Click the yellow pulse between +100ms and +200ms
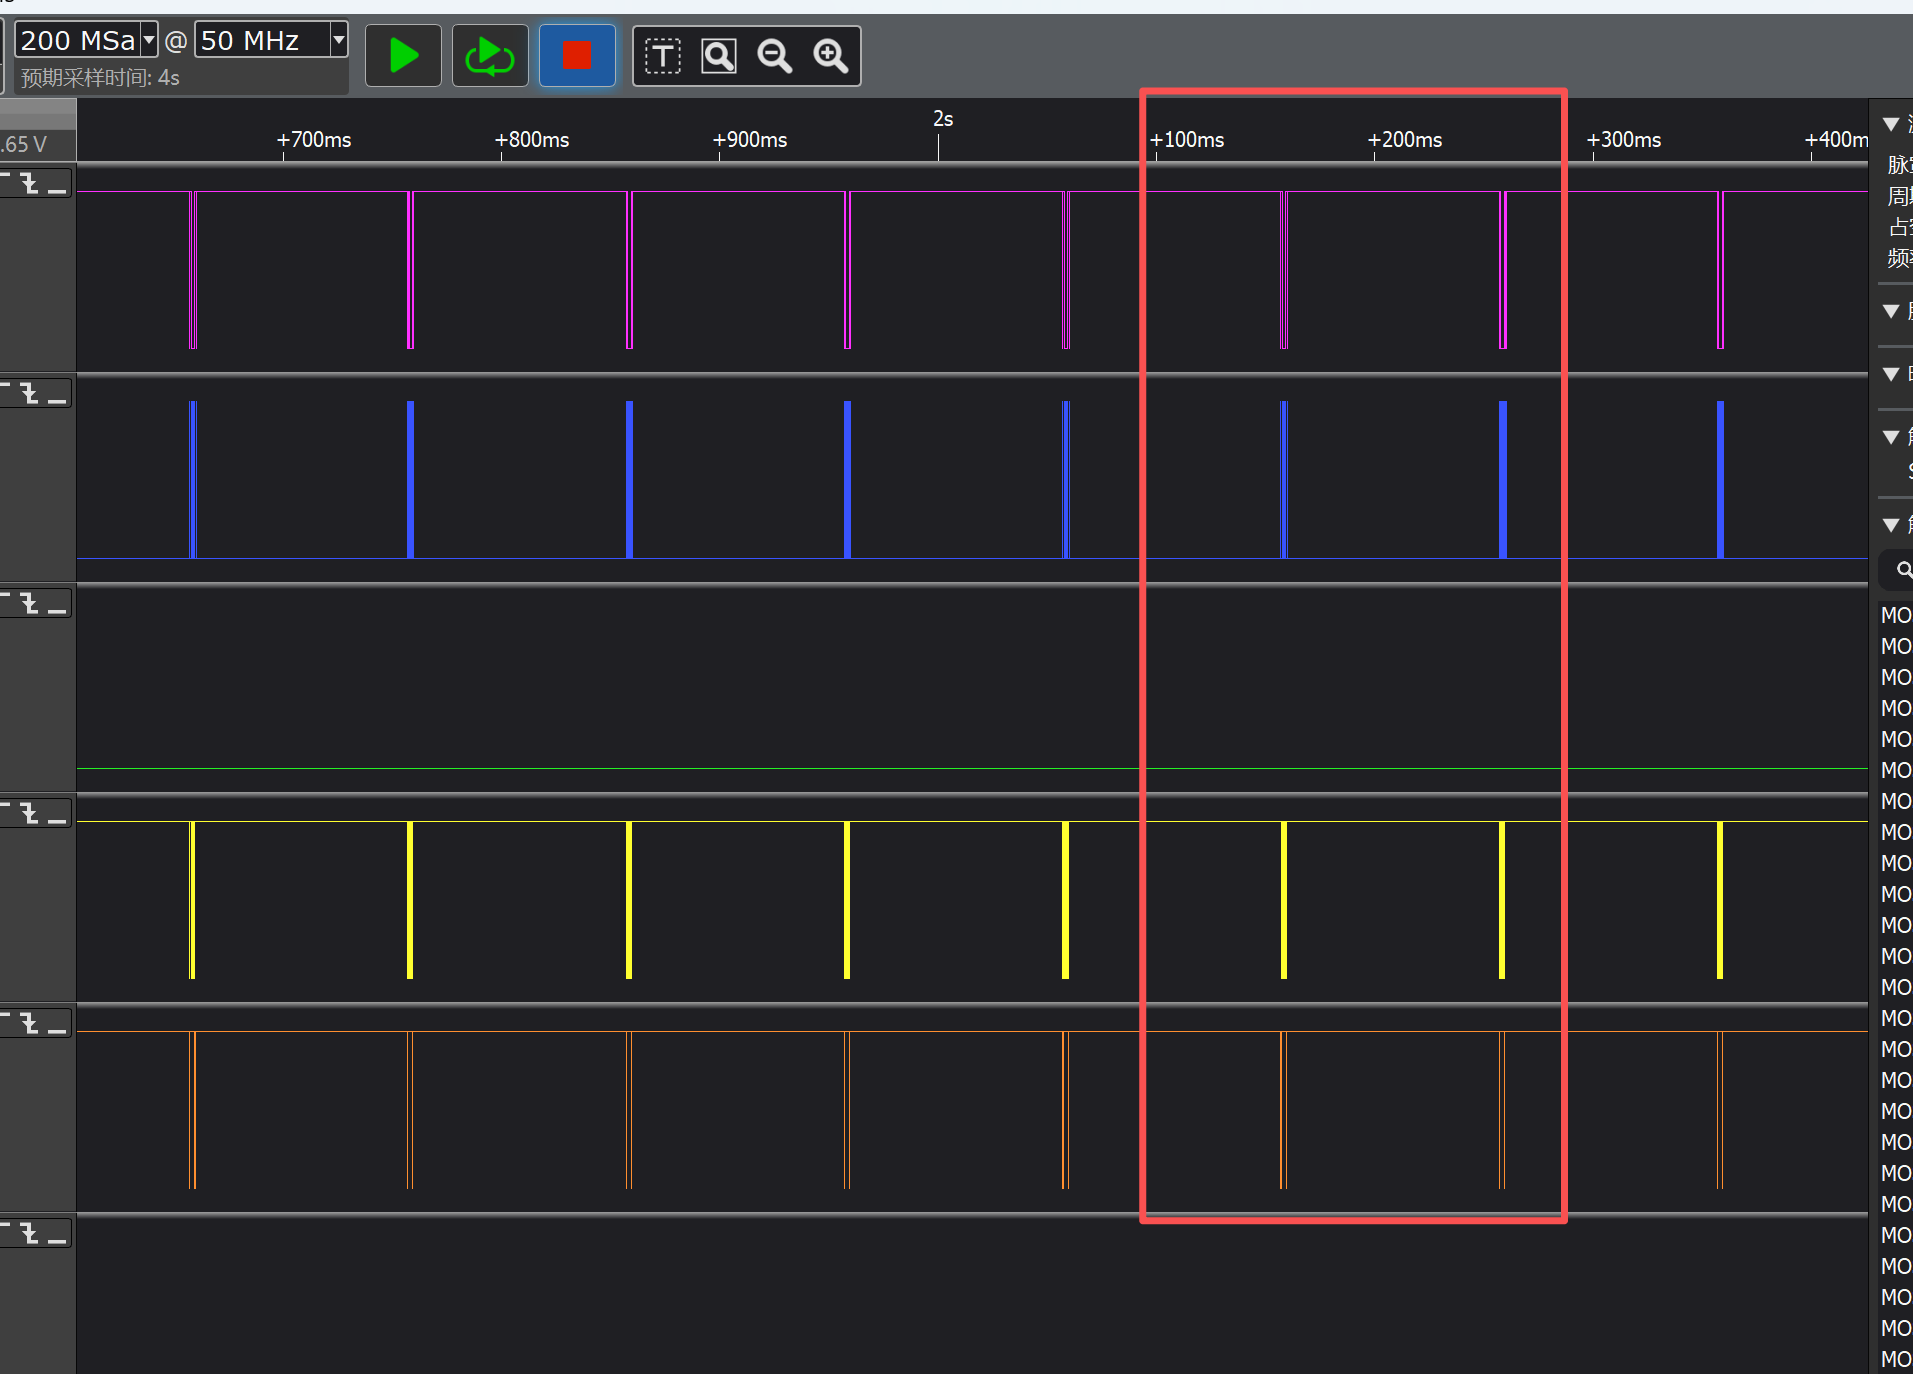Screen dimensions: 1913x1374 [1284, 900]
